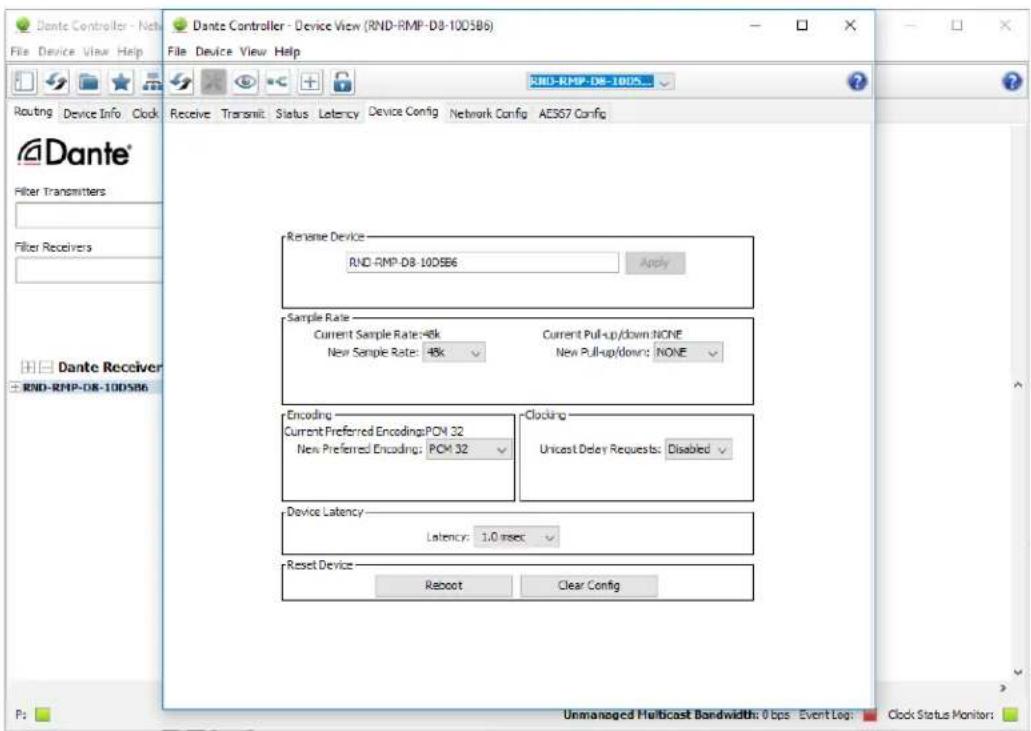The width and height of the screenshot is (1031, 731).
Task: Click the network hierarchy icon in Network View
Action: click(x=153, y=82)
